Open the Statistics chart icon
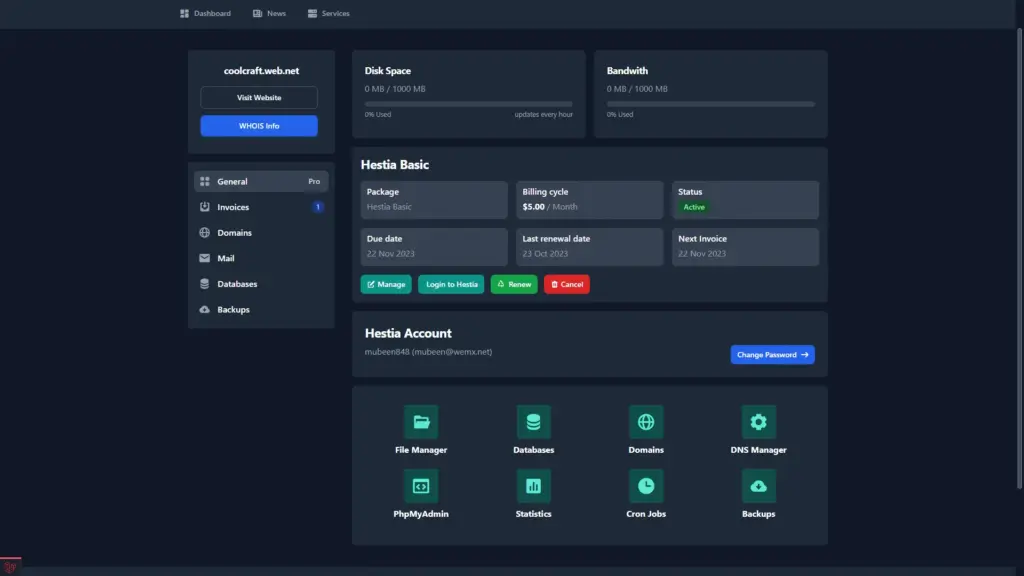The height and width of the screenshot is (576, 1024). [533, 486]
